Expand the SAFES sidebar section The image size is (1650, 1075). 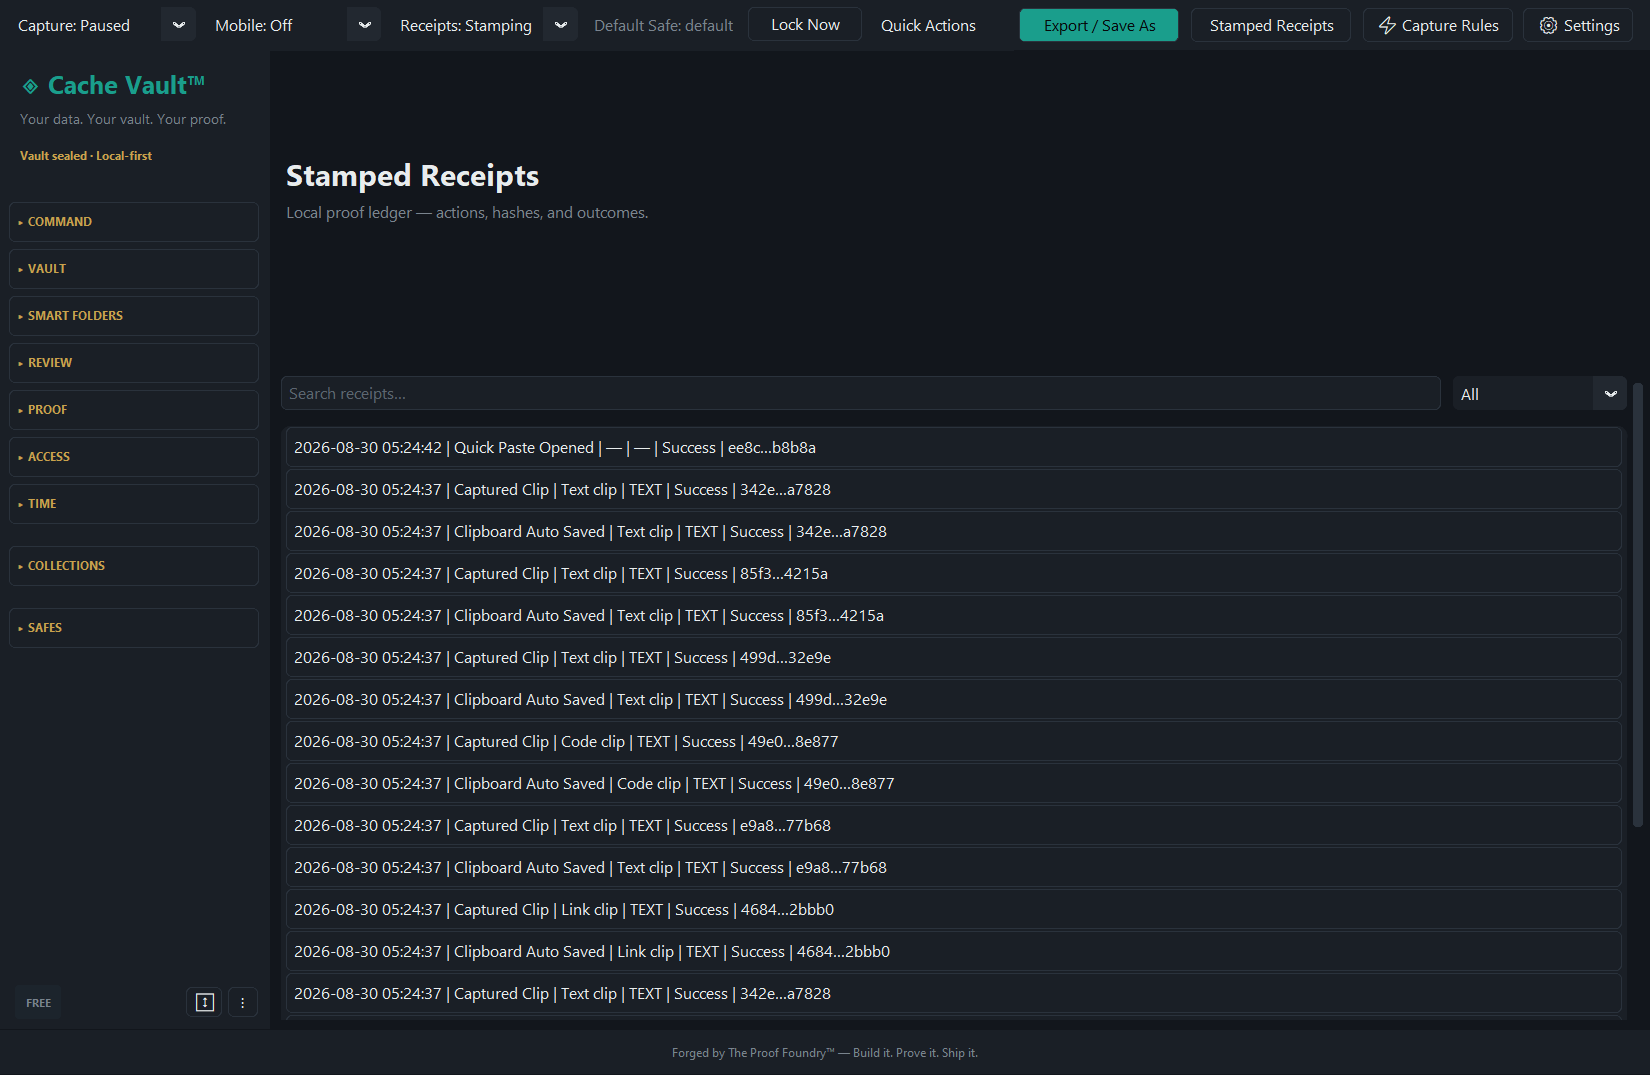coord(134,628)
